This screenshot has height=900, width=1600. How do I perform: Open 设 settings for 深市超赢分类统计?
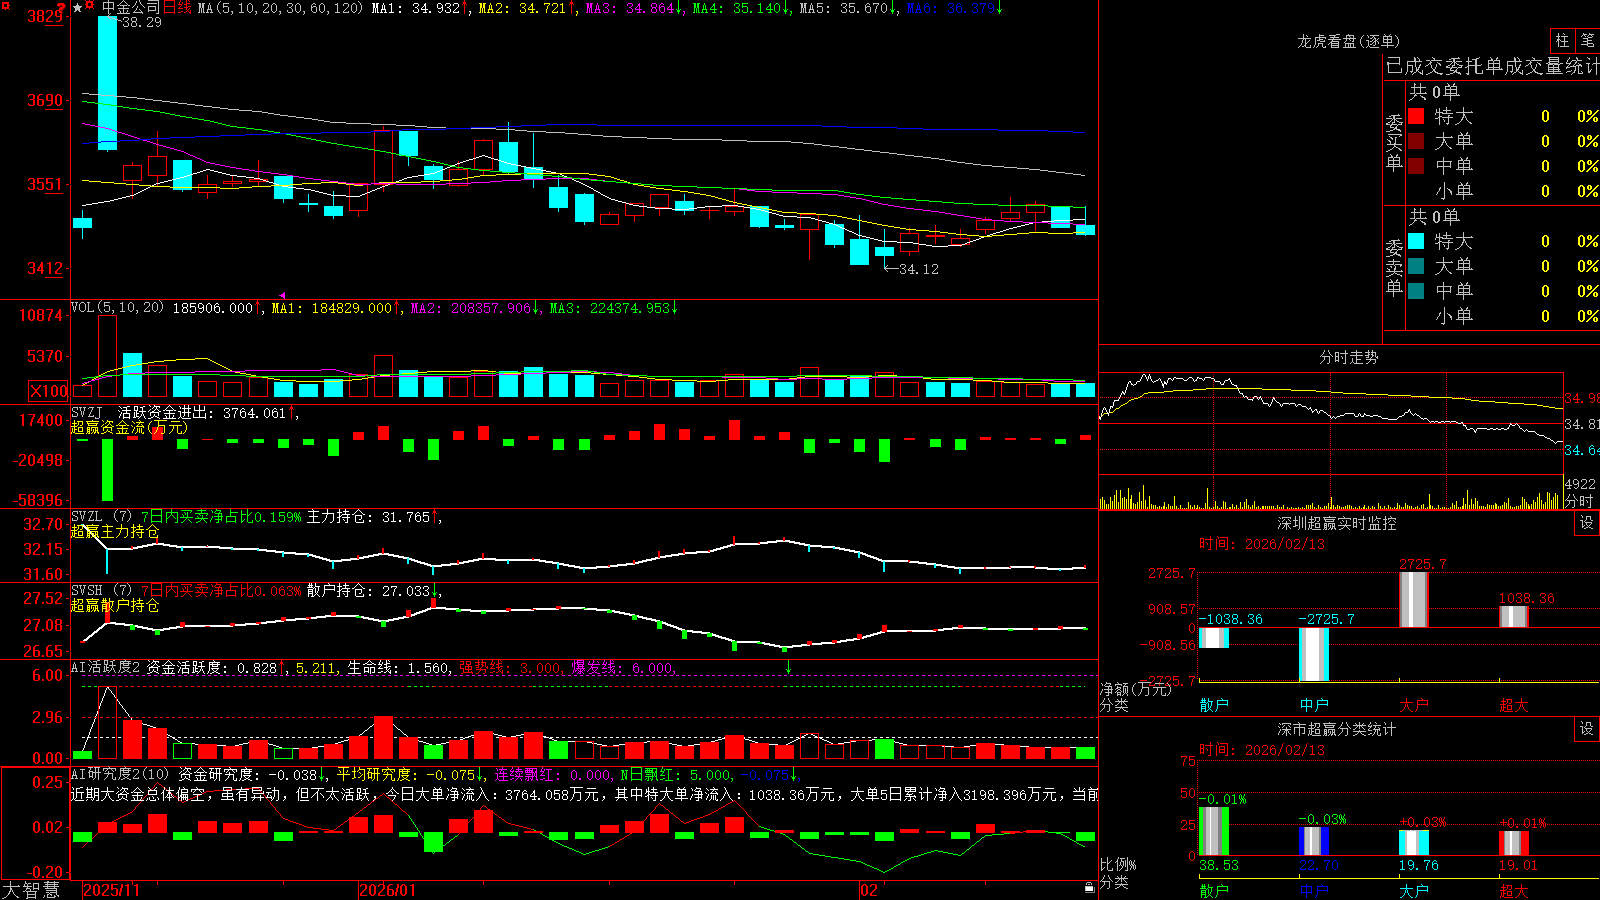coord(1587,729)
